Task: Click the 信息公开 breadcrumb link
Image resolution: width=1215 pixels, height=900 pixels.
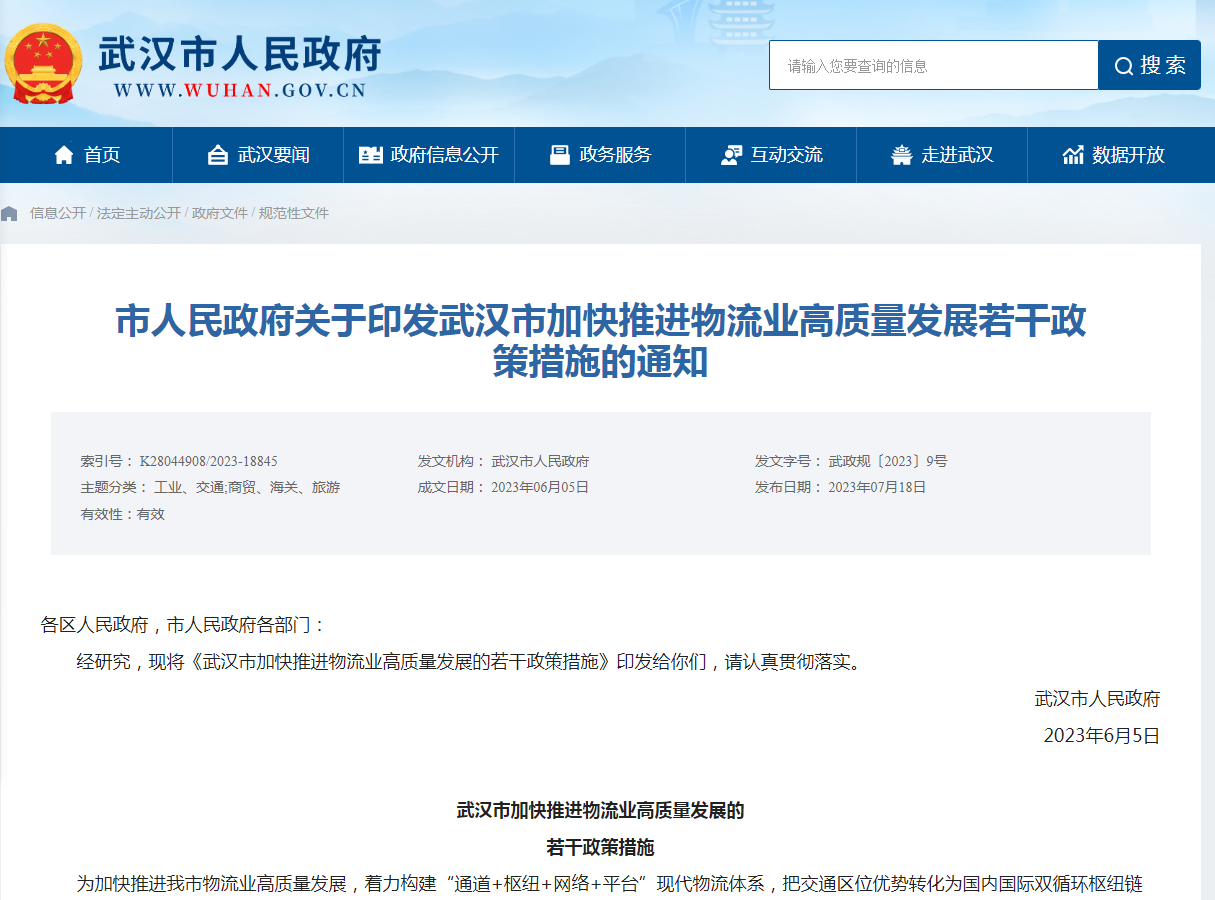Action: [58, 213]
